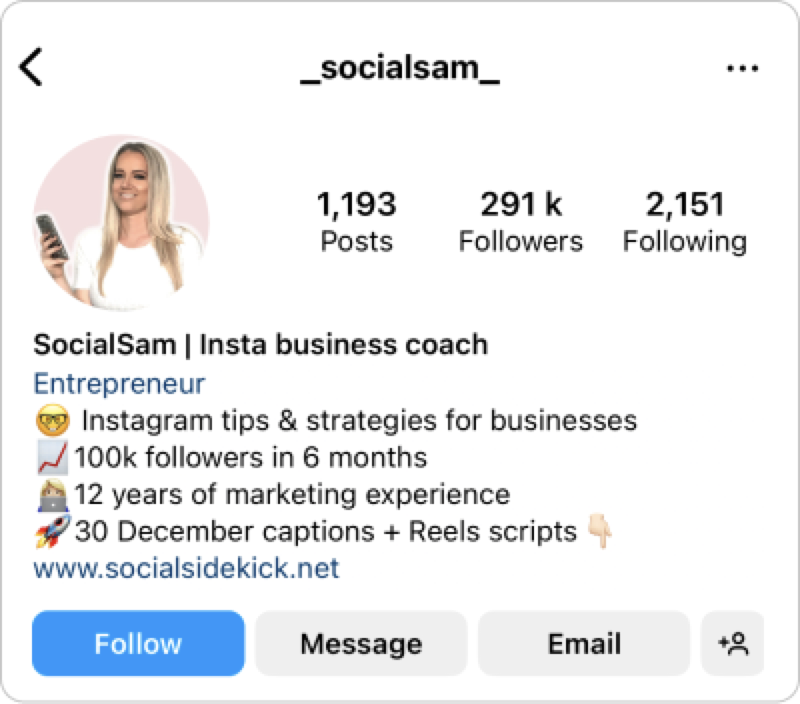
Task: Click the Email button
Action: (584, 643)
